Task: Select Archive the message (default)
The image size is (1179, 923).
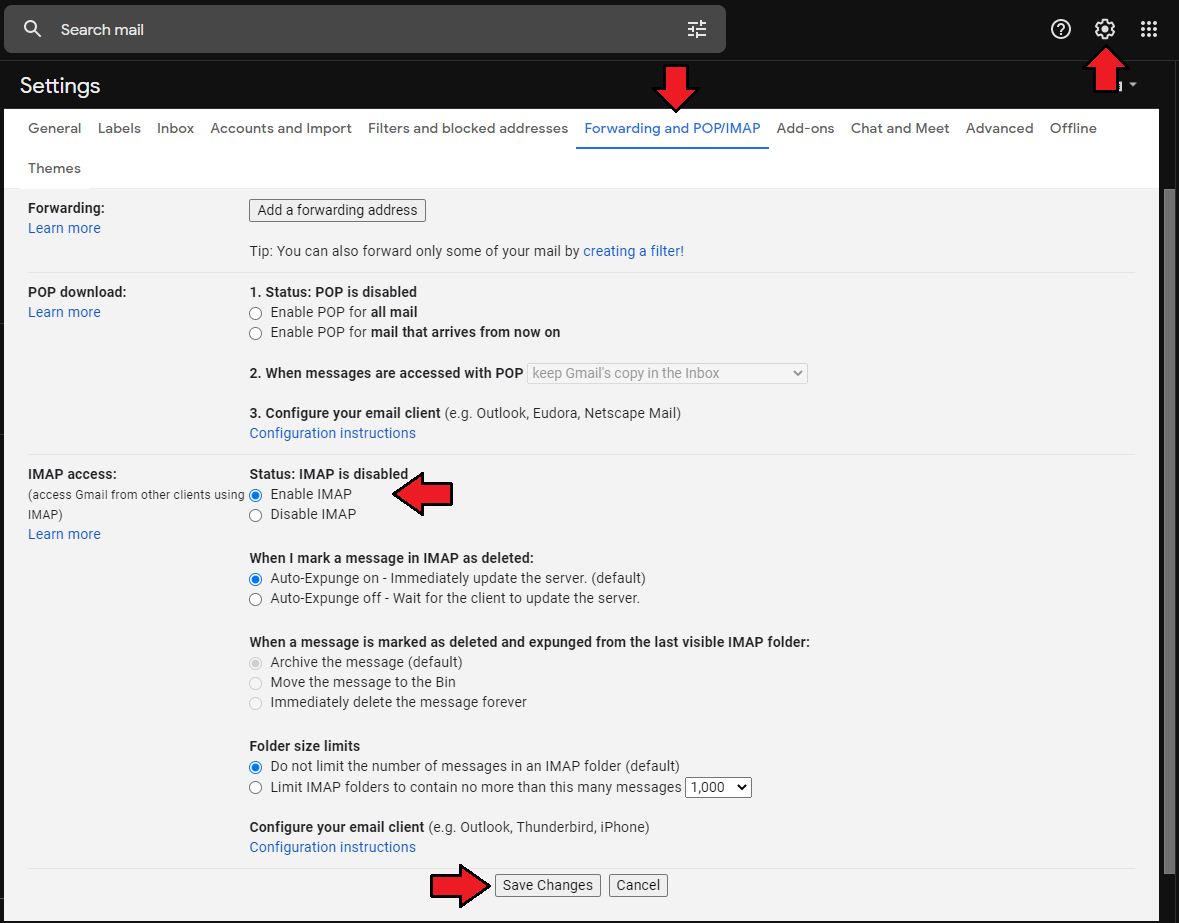Action: click(x=256, y=664)
